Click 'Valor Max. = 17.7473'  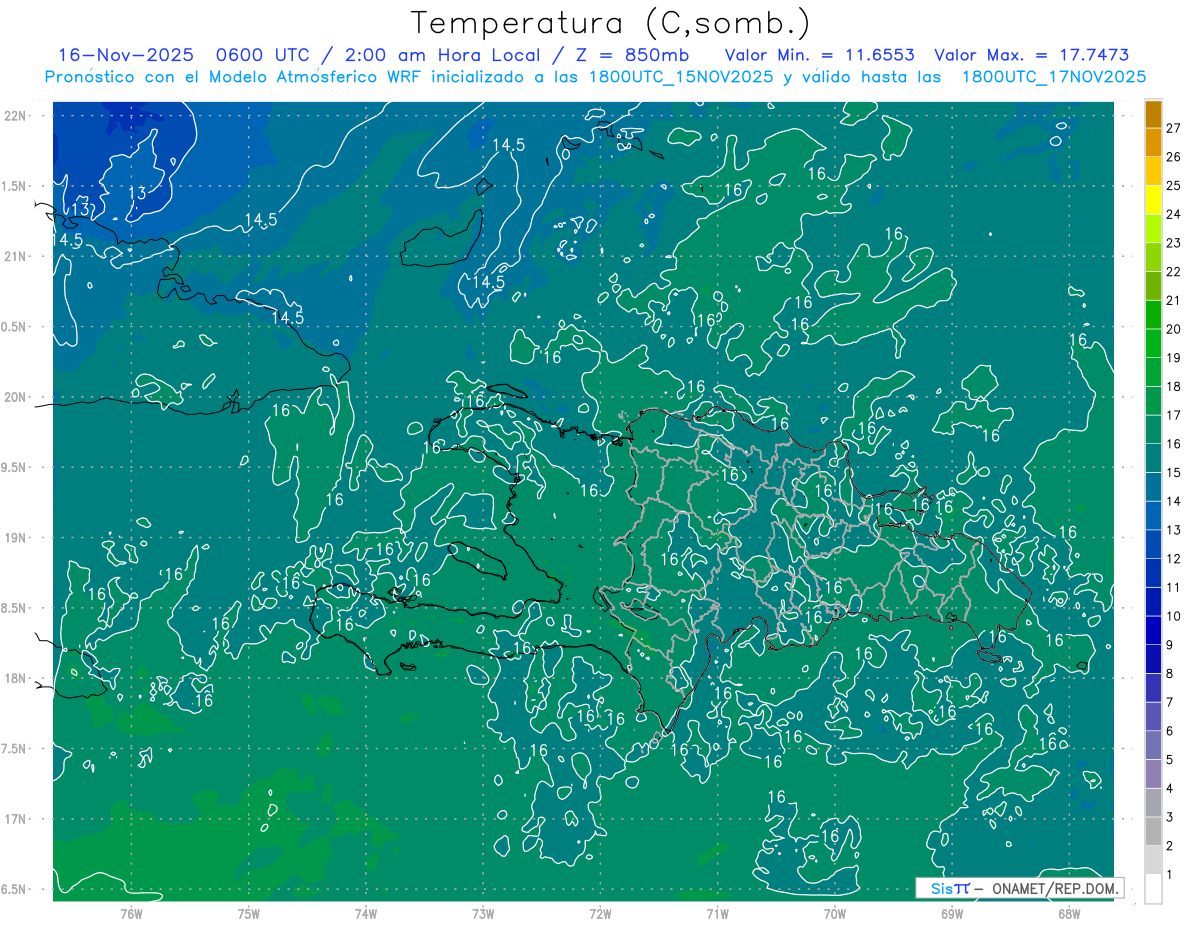(x=1031, y=55)
